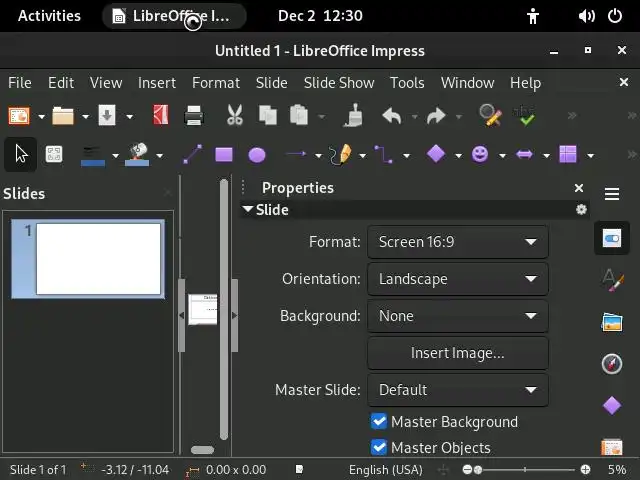The width and height of the screenshot is (640, 480).
Task: Click the Paste clipboard icon
Action: 299,116
